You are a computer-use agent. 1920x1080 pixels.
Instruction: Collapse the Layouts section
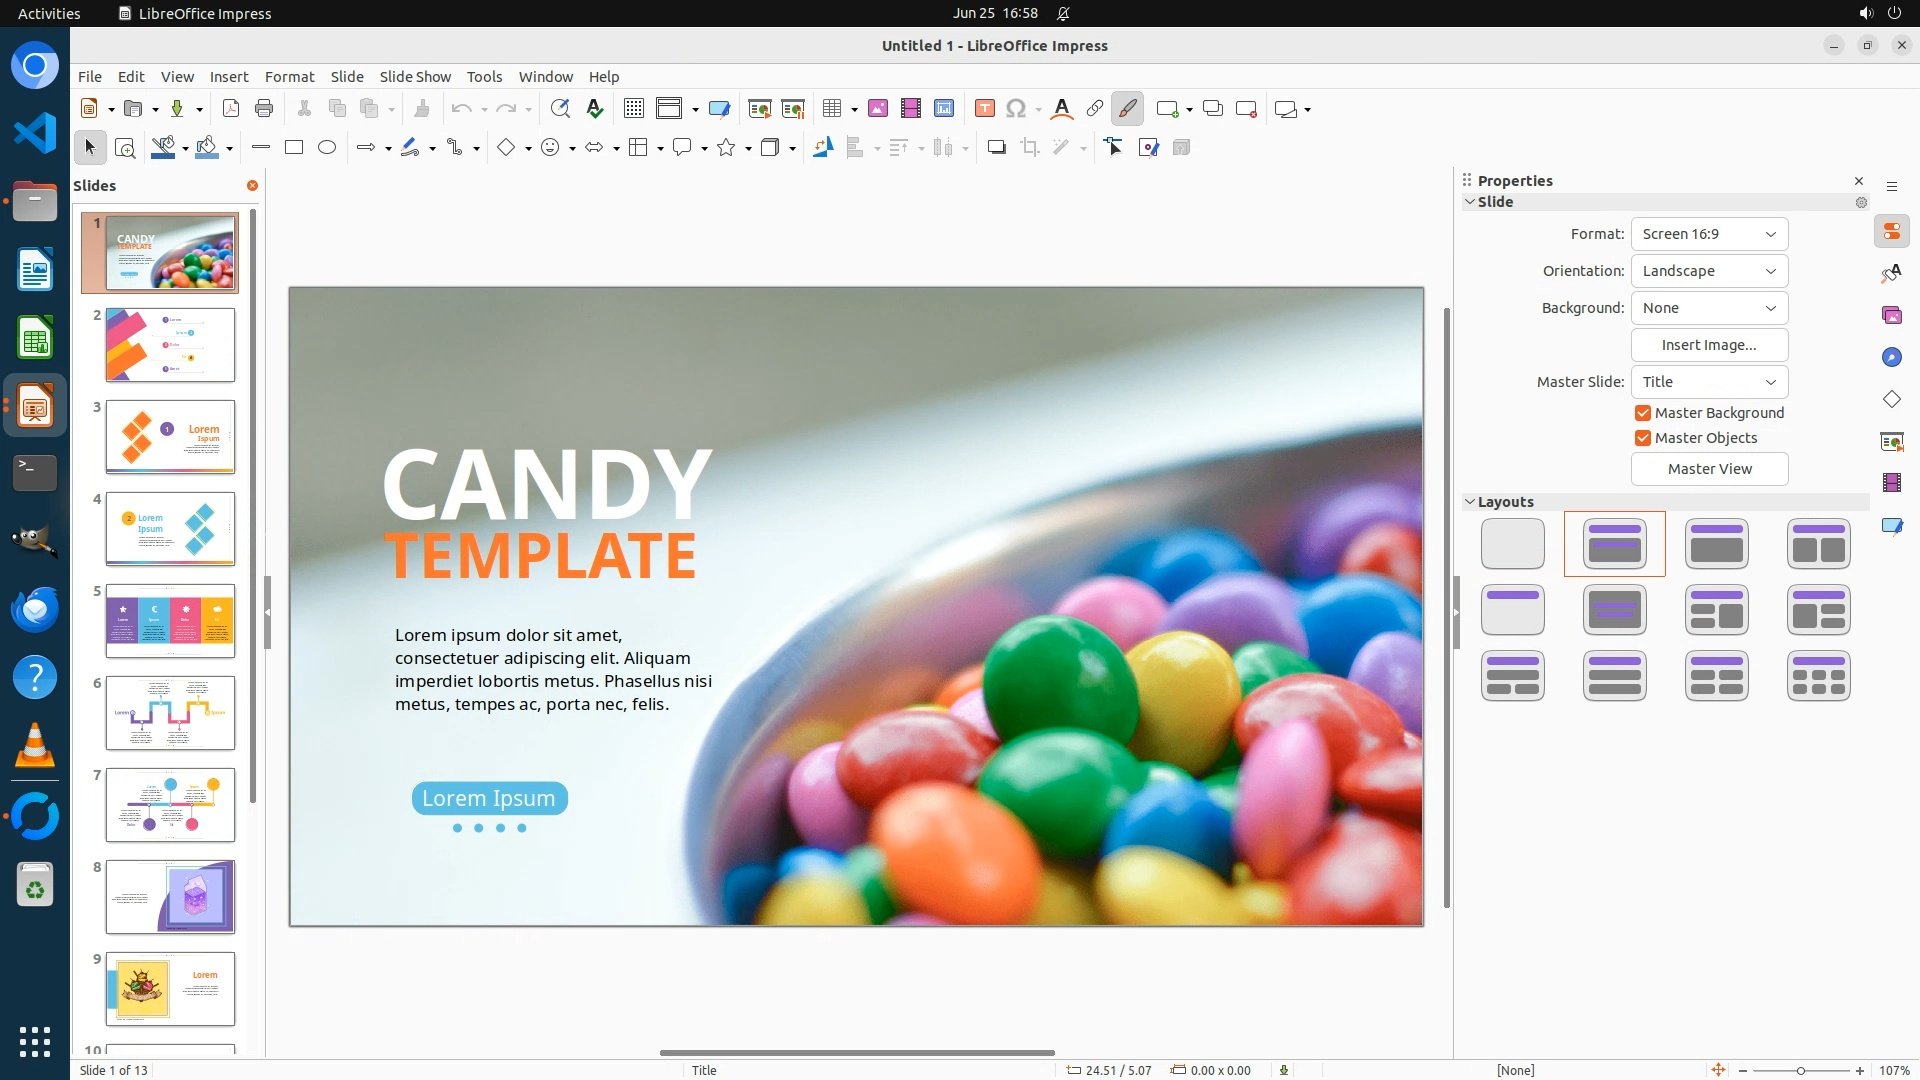pos(1471,502)
